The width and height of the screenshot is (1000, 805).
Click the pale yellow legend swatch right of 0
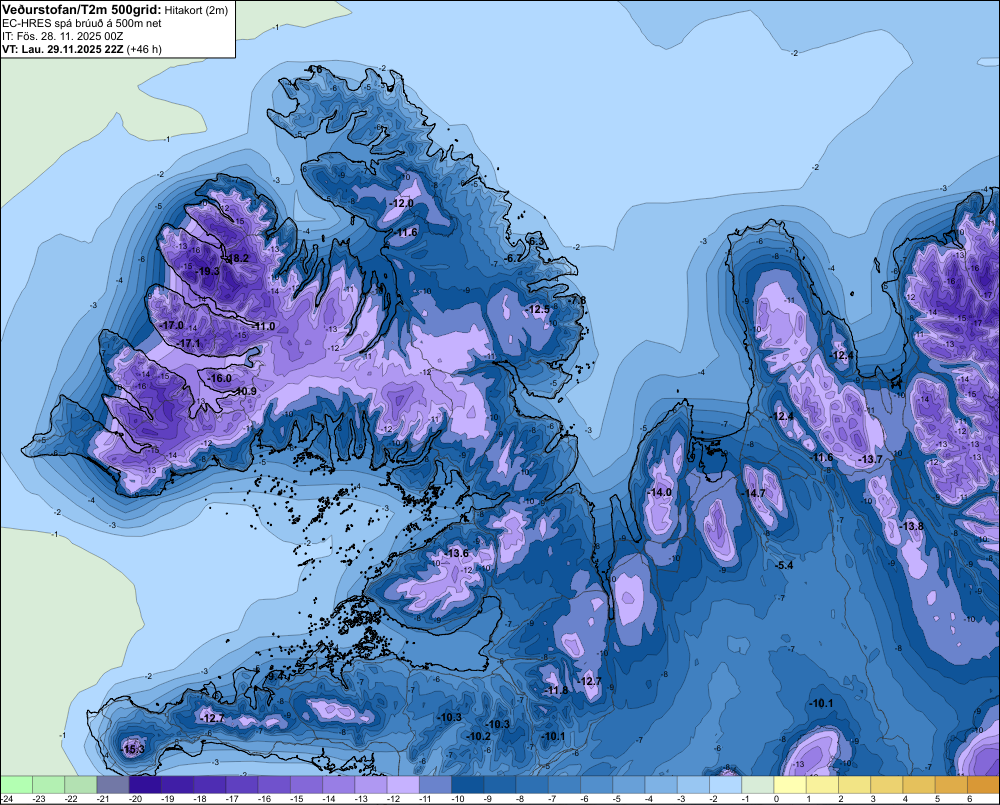790,784
